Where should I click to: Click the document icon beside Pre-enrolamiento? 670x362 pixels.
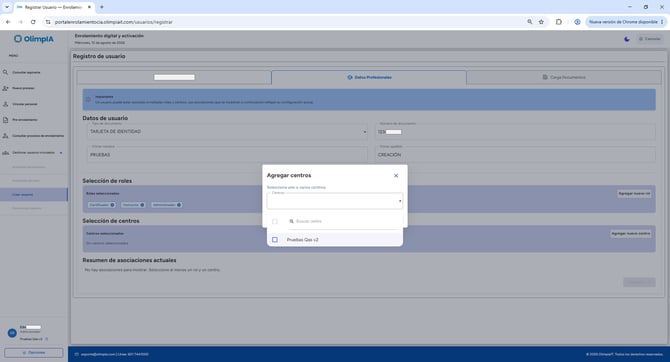6,120
